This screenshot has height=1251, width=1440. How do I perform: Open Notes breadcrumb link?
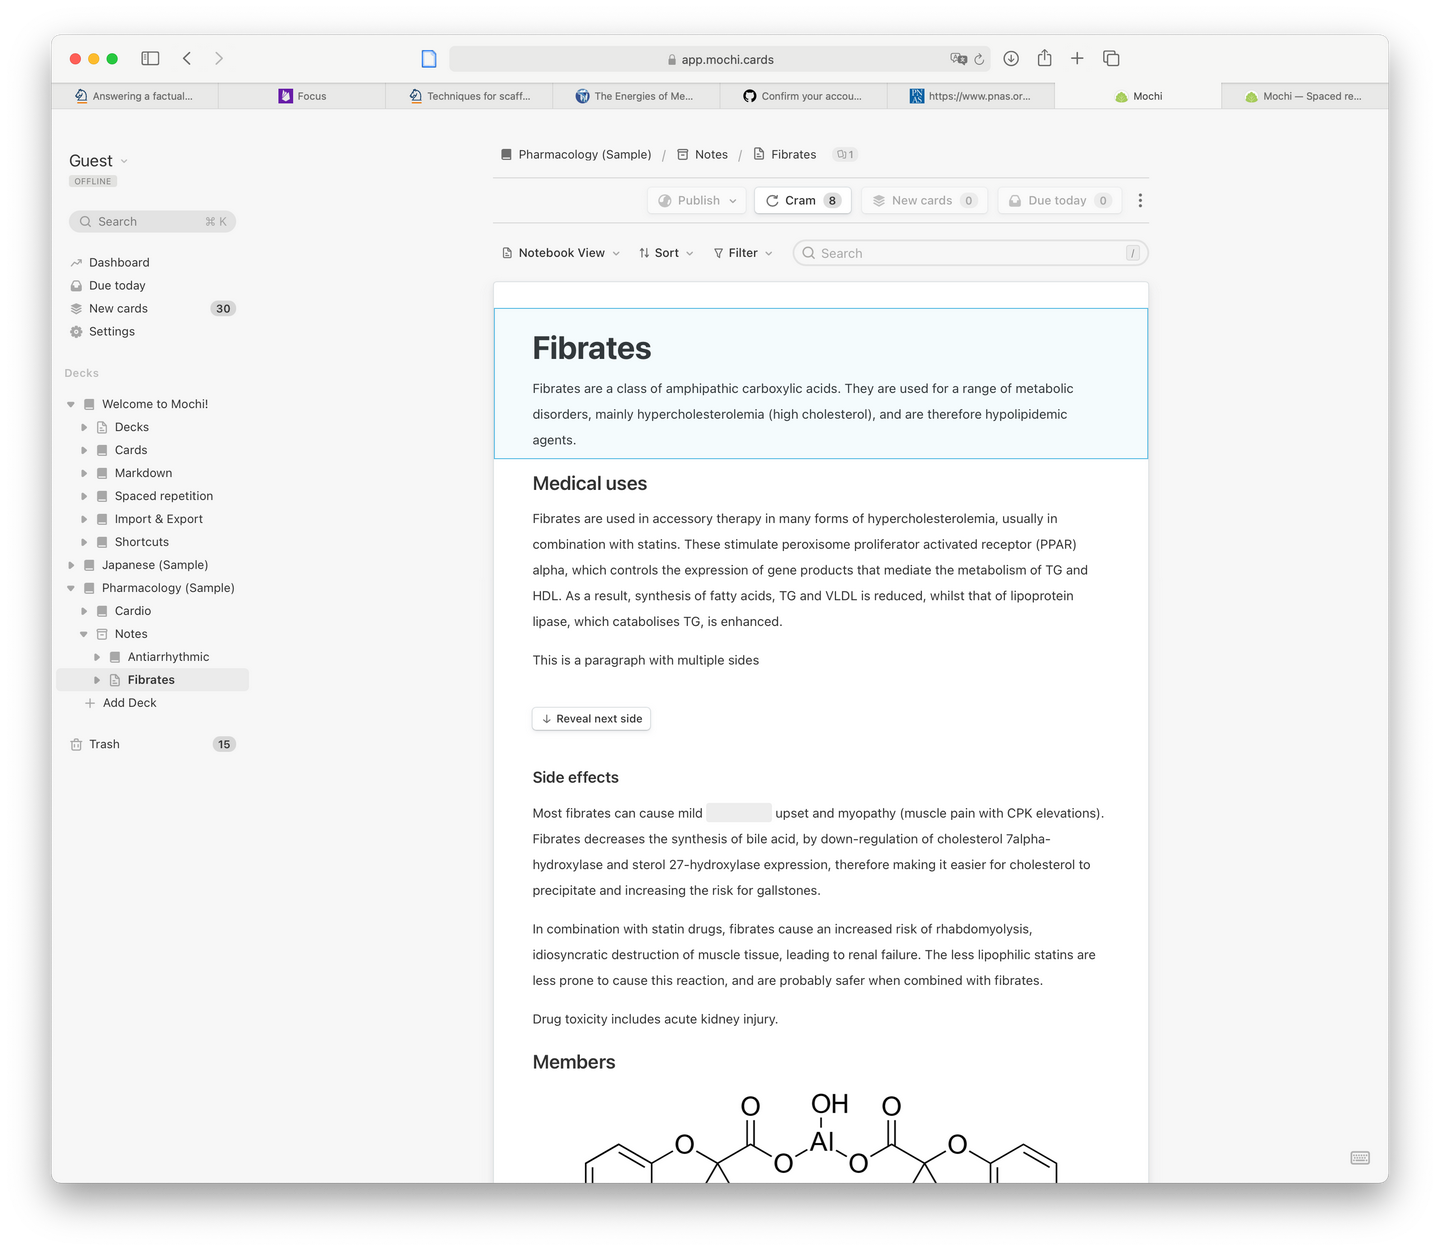click(703, 155)
